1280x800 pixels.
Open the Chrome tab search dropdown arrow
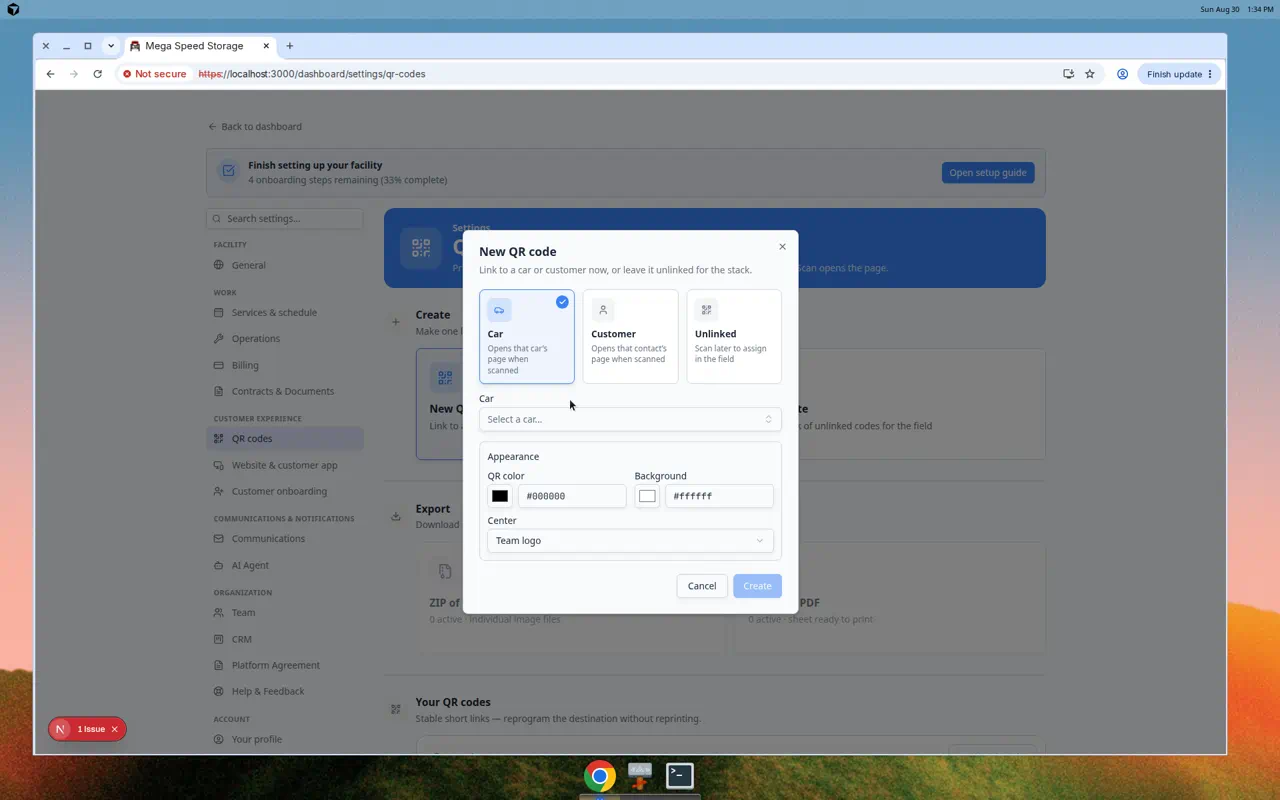point(111,46)
